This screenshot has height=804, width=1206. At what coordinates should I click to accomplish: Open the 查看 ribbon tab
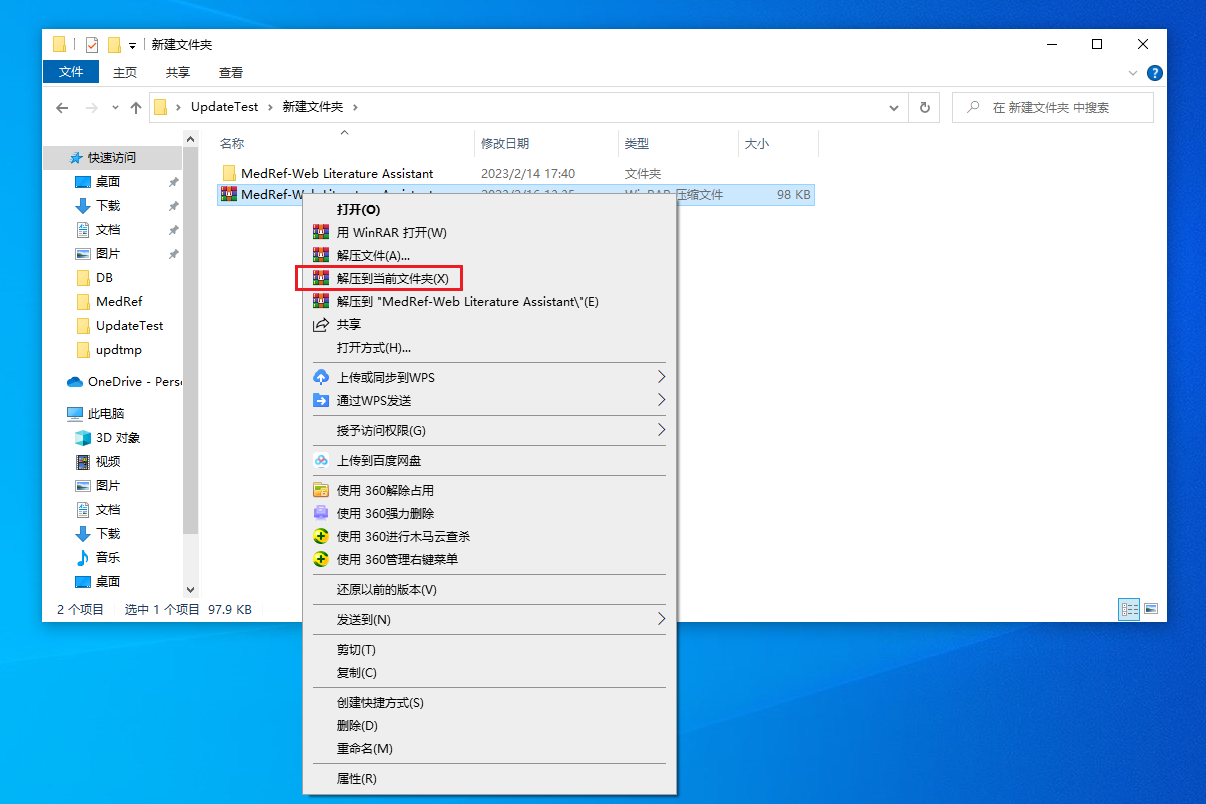[231, 73]
